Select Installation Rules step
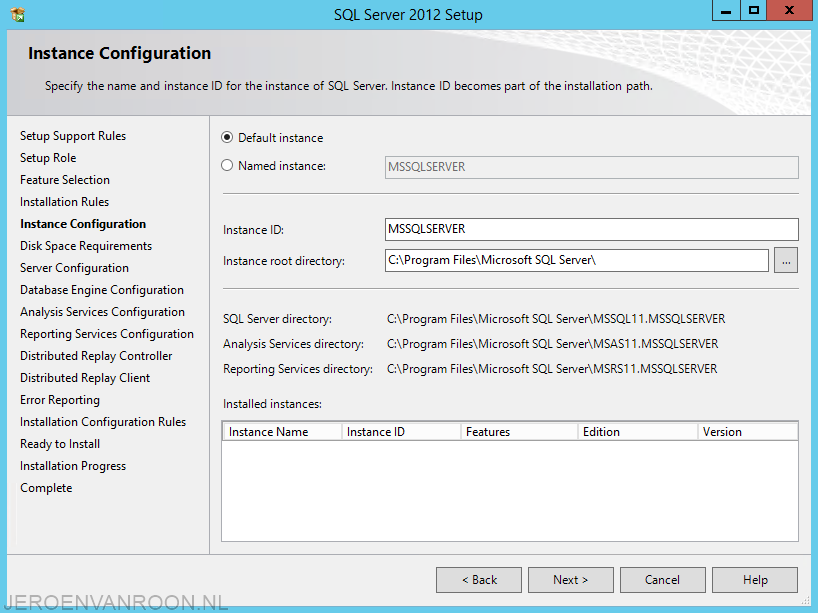 [x=65, y=202]
